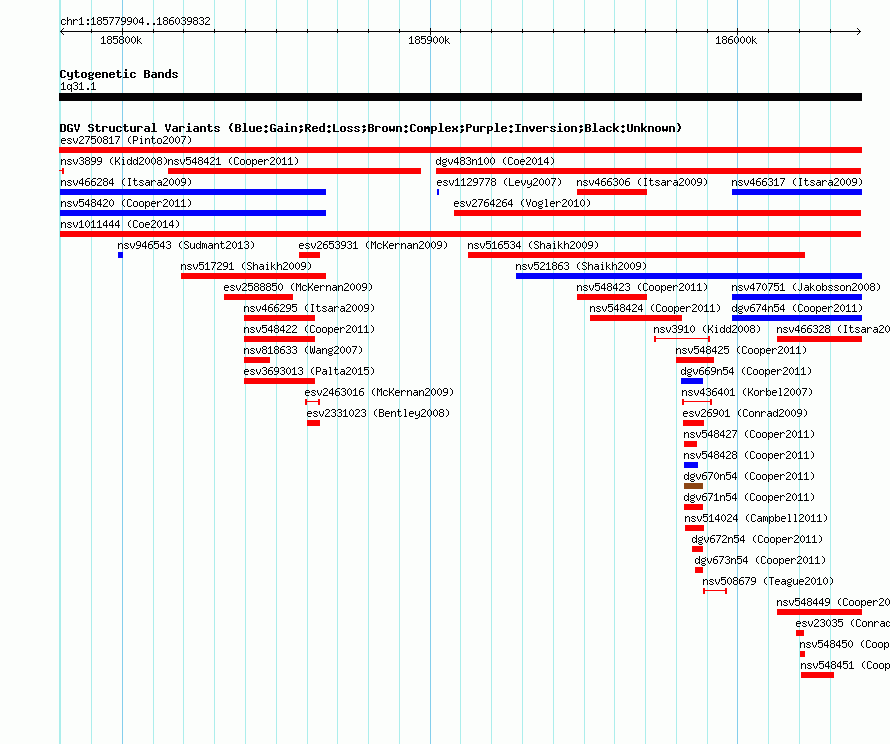Click the Cytogenetic Bands track title
The width and height of the screenshot is (890, 744).
pos(119,74)
